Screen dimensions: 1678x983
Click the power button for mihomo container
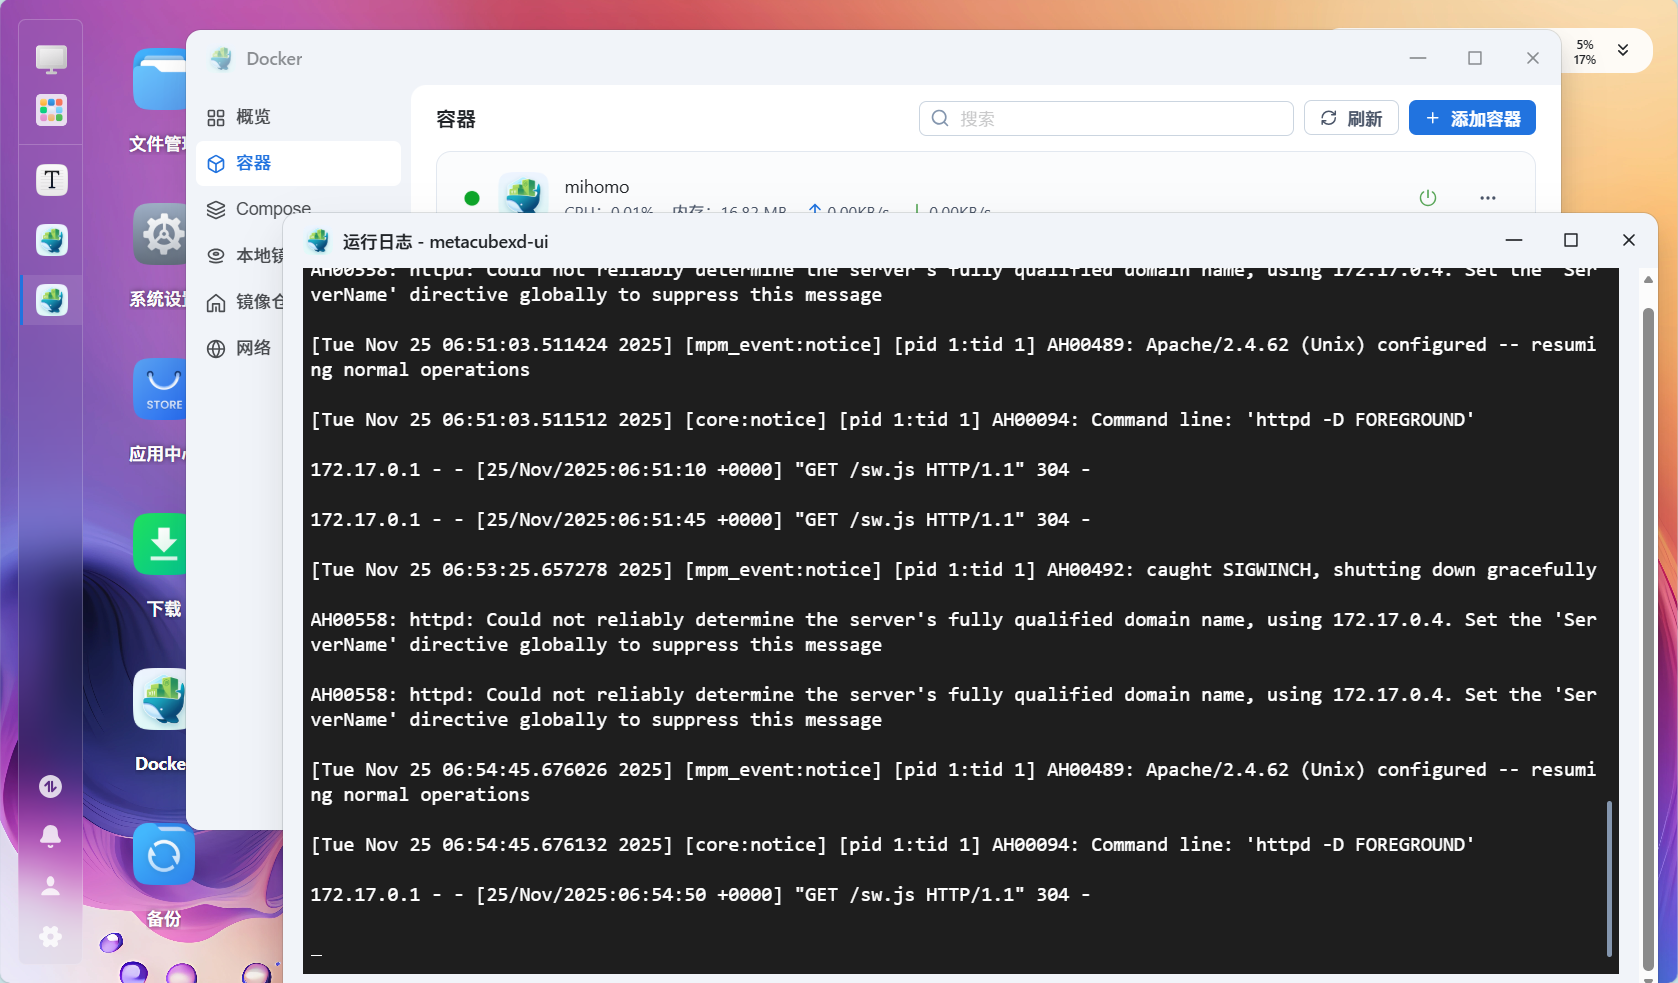pyautogui.click(x=1428, y=198)
